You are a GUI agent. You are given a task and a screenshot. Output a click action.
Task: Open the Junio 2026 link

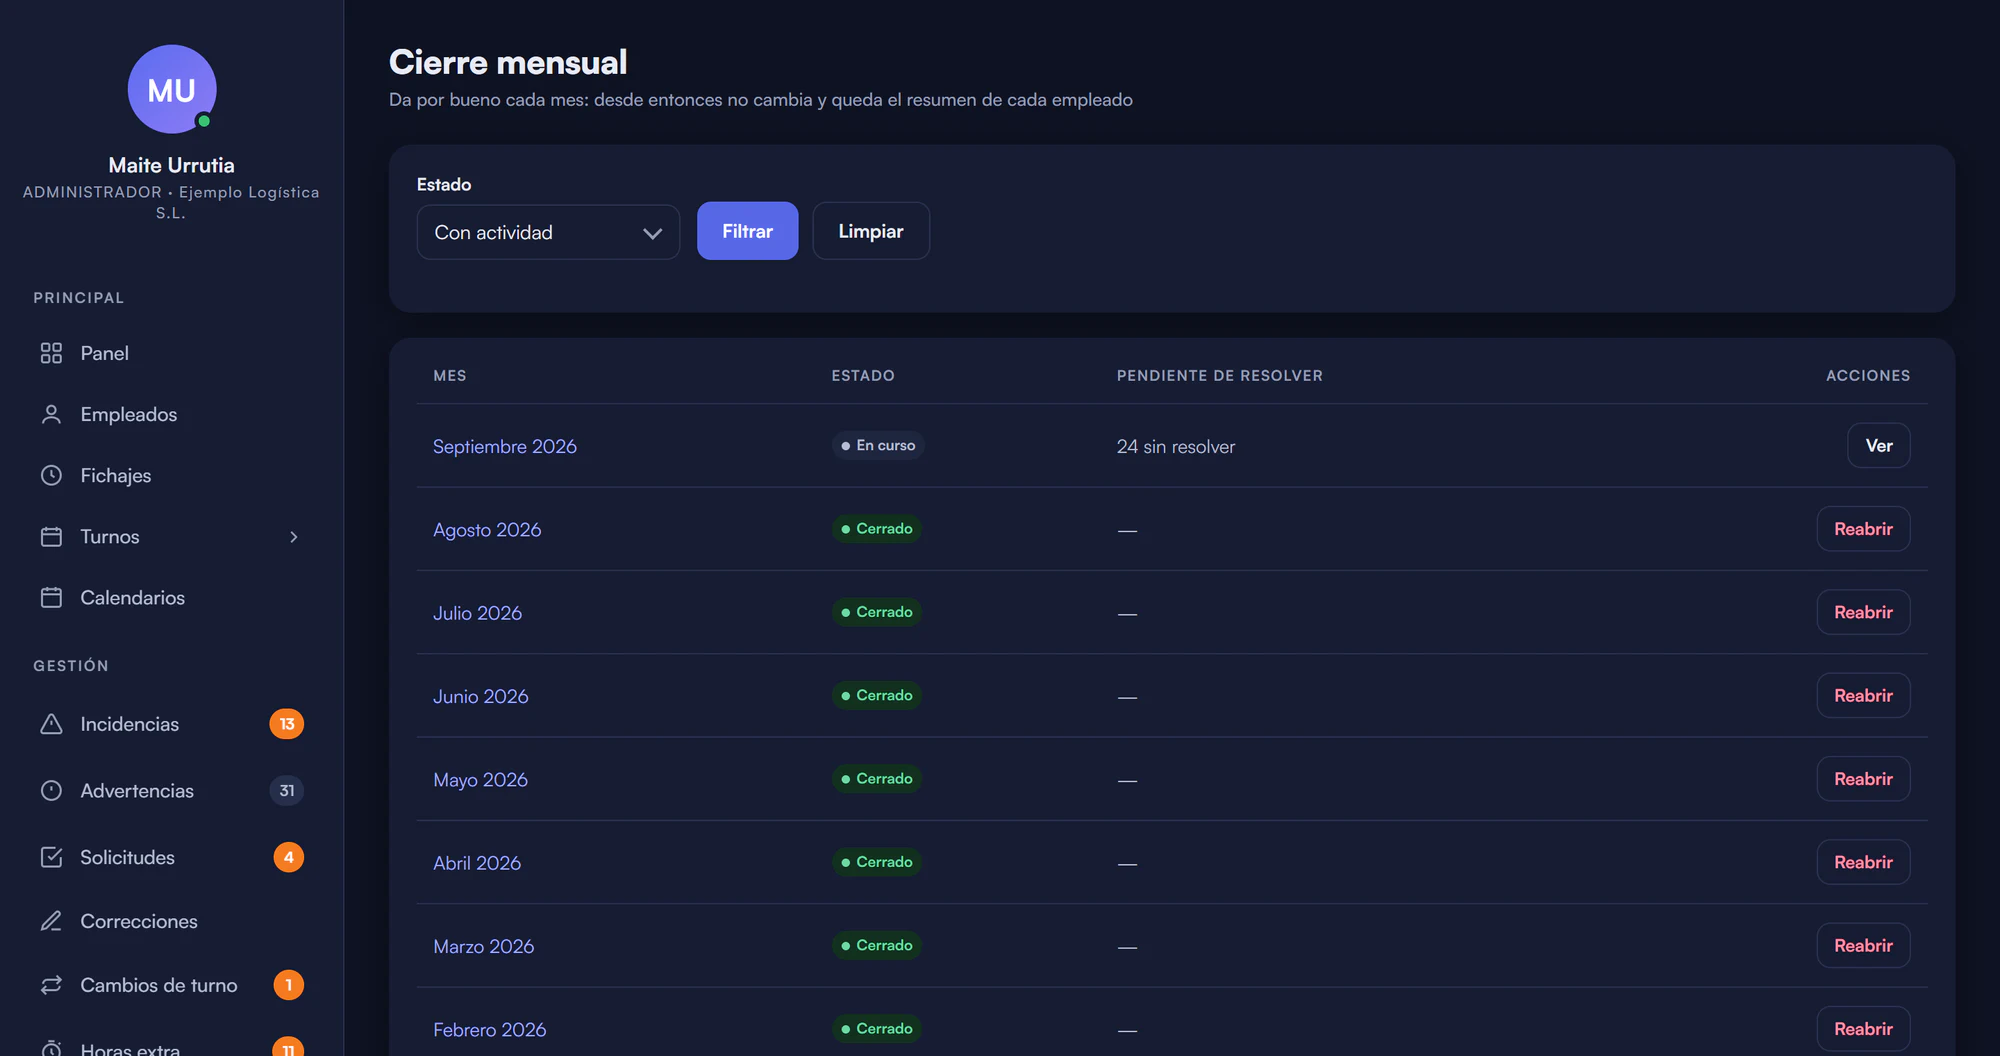pyautogui.click(x=480, y=696)
